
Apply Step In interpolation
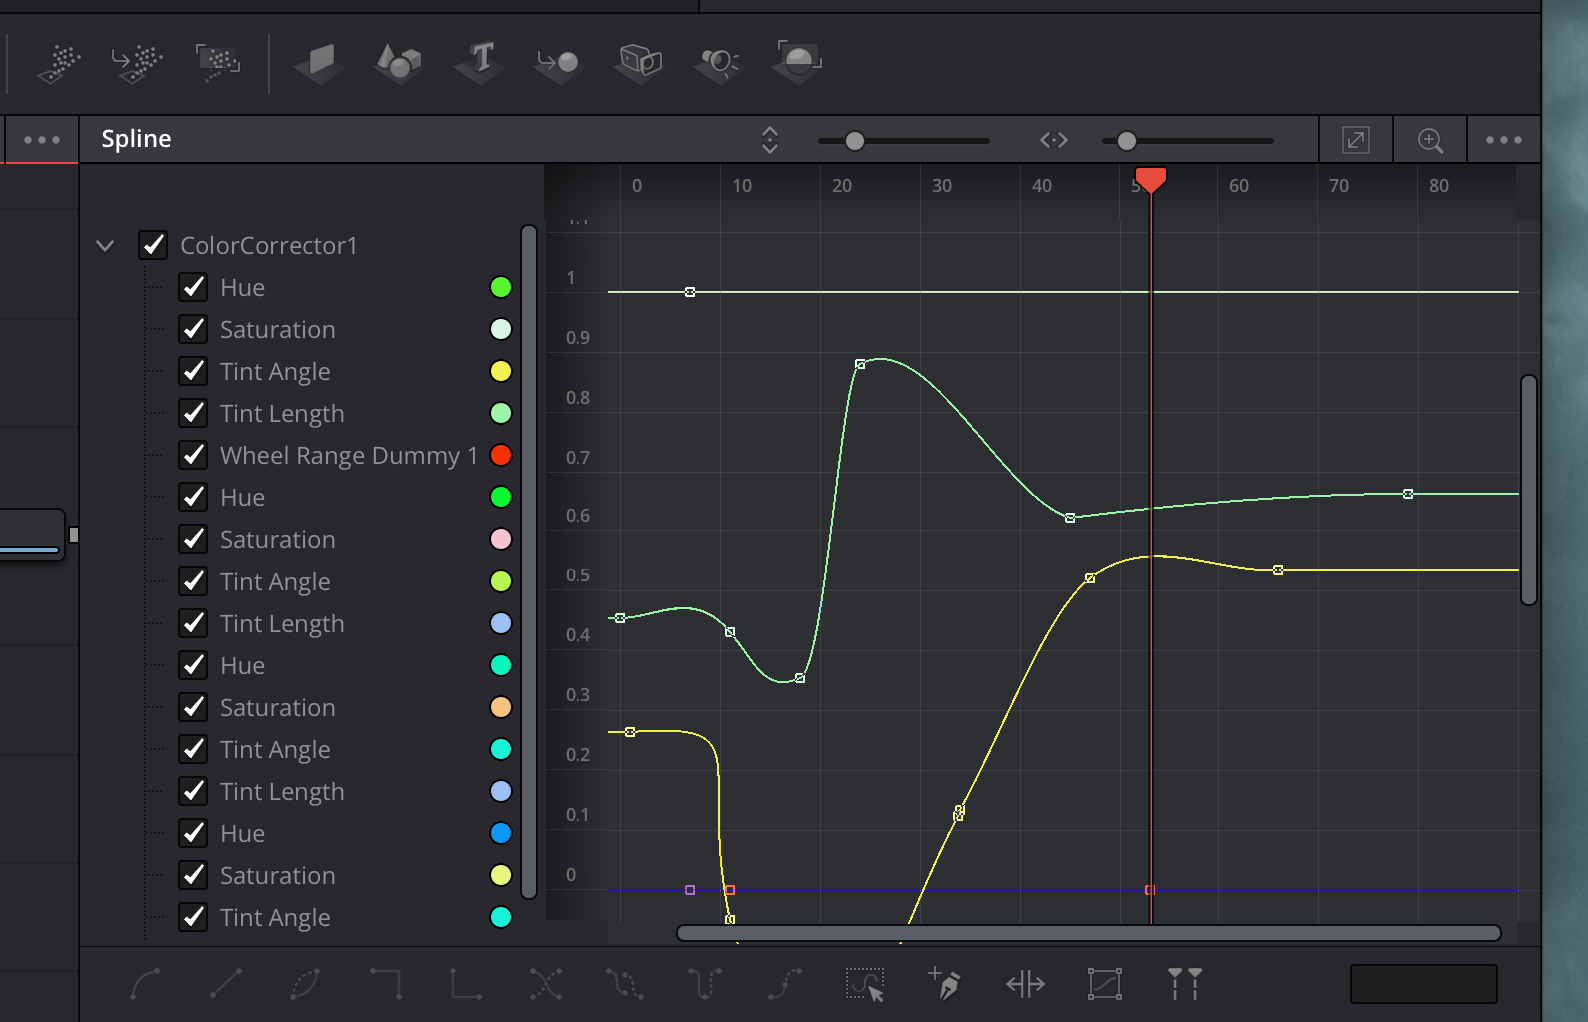386,984
